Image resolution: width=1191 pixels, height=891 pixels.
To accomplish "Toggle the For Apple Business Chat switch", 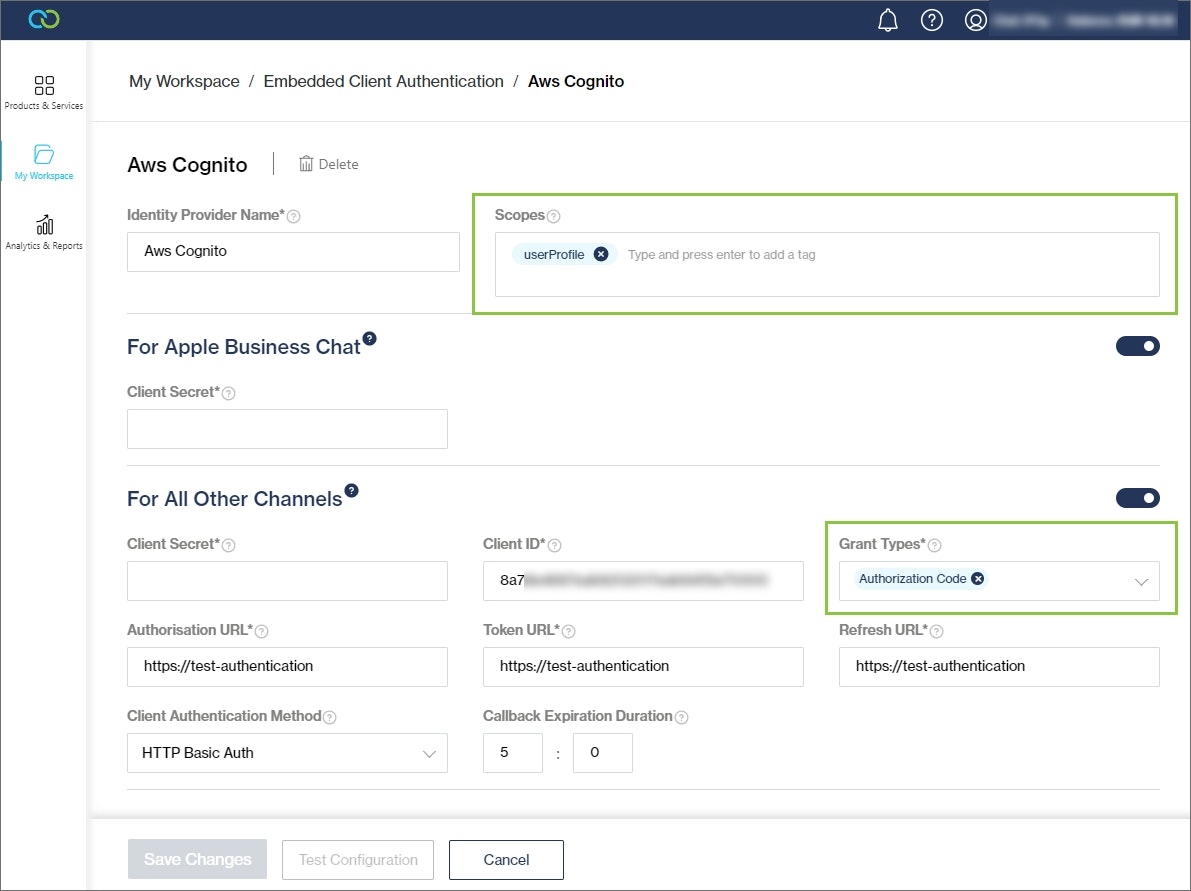I will 1137,346.
